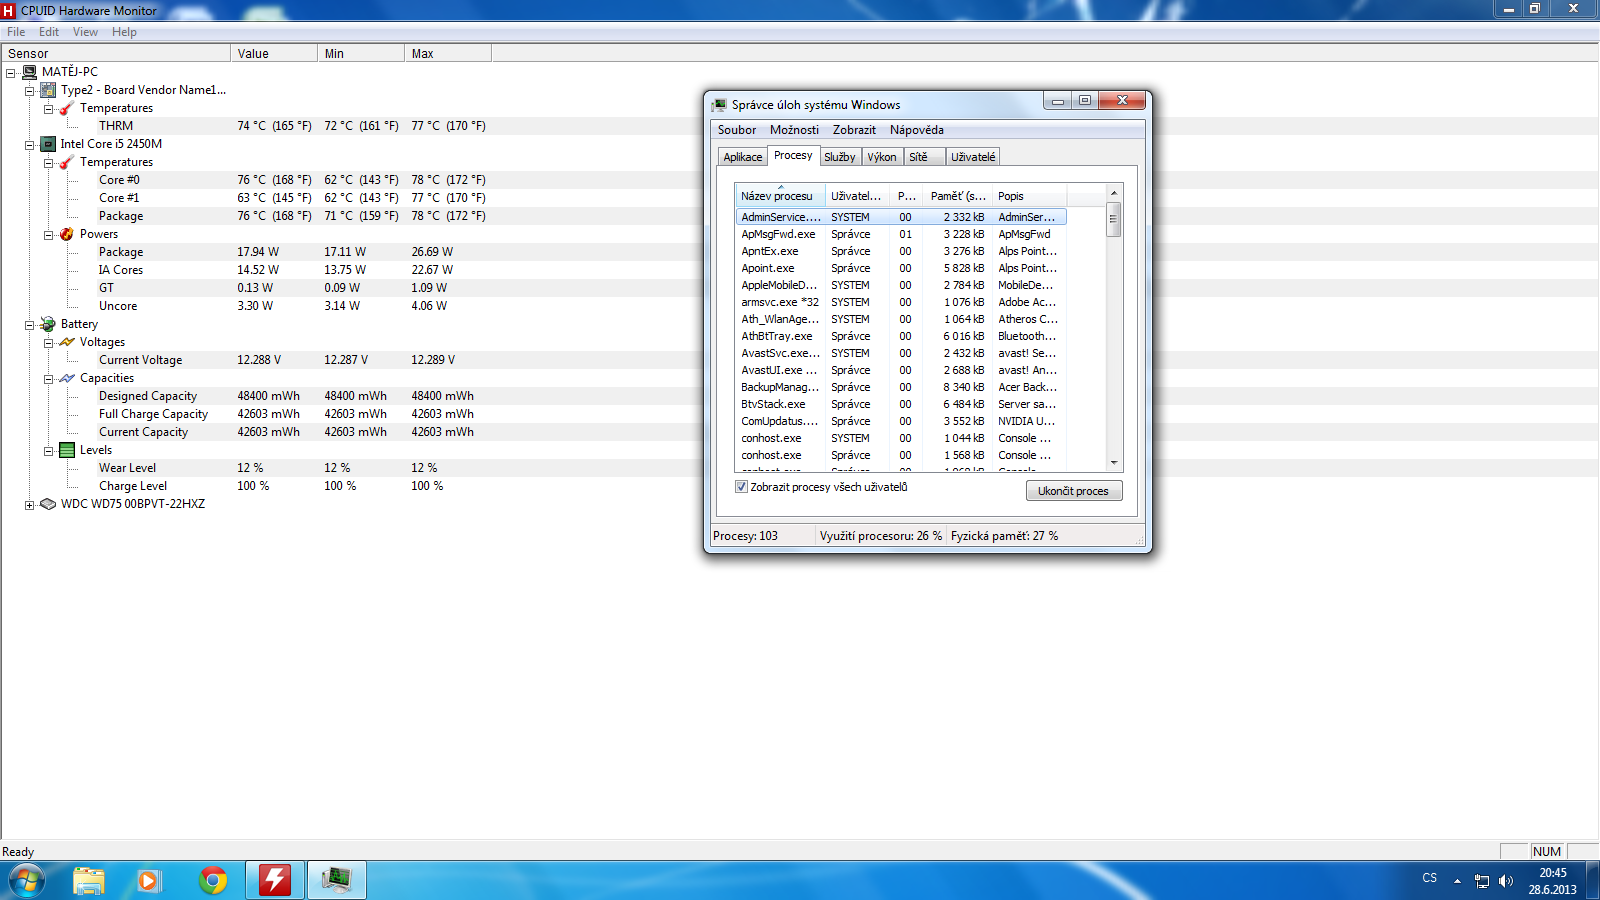Launch Google Chrome from taskbar
Screen dimensions: 1600x900
coord(213,880)
